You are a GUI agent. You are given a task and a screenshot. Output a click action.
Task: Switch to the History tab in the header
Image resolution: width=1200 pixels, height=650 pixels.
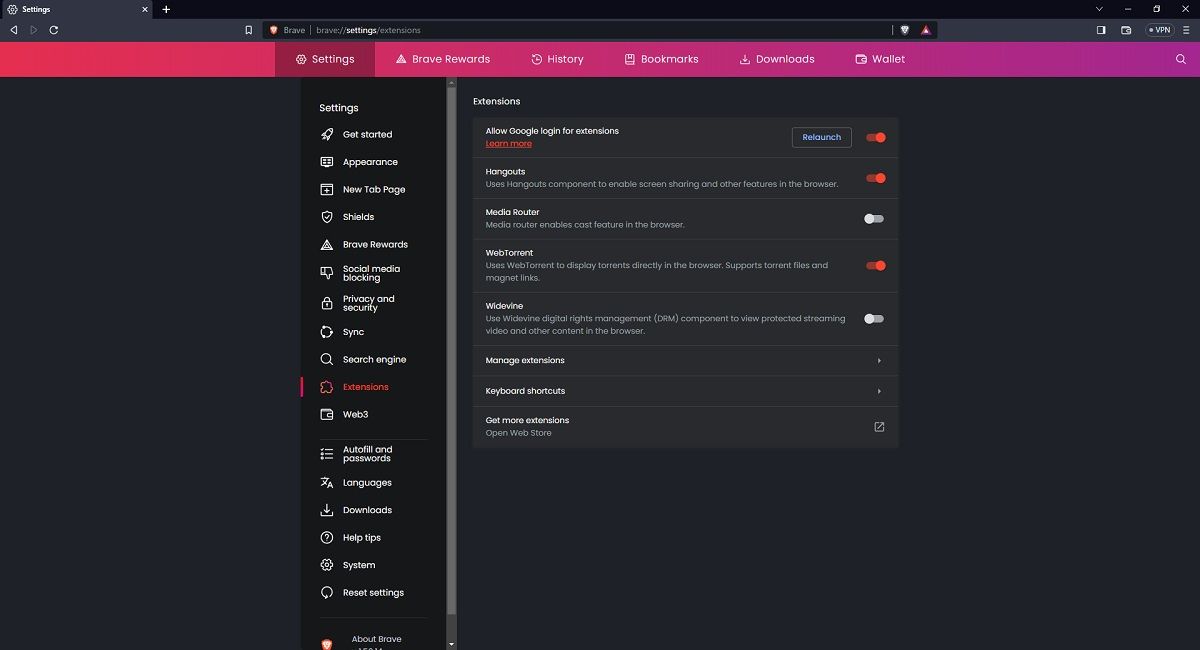click(557, 59)
